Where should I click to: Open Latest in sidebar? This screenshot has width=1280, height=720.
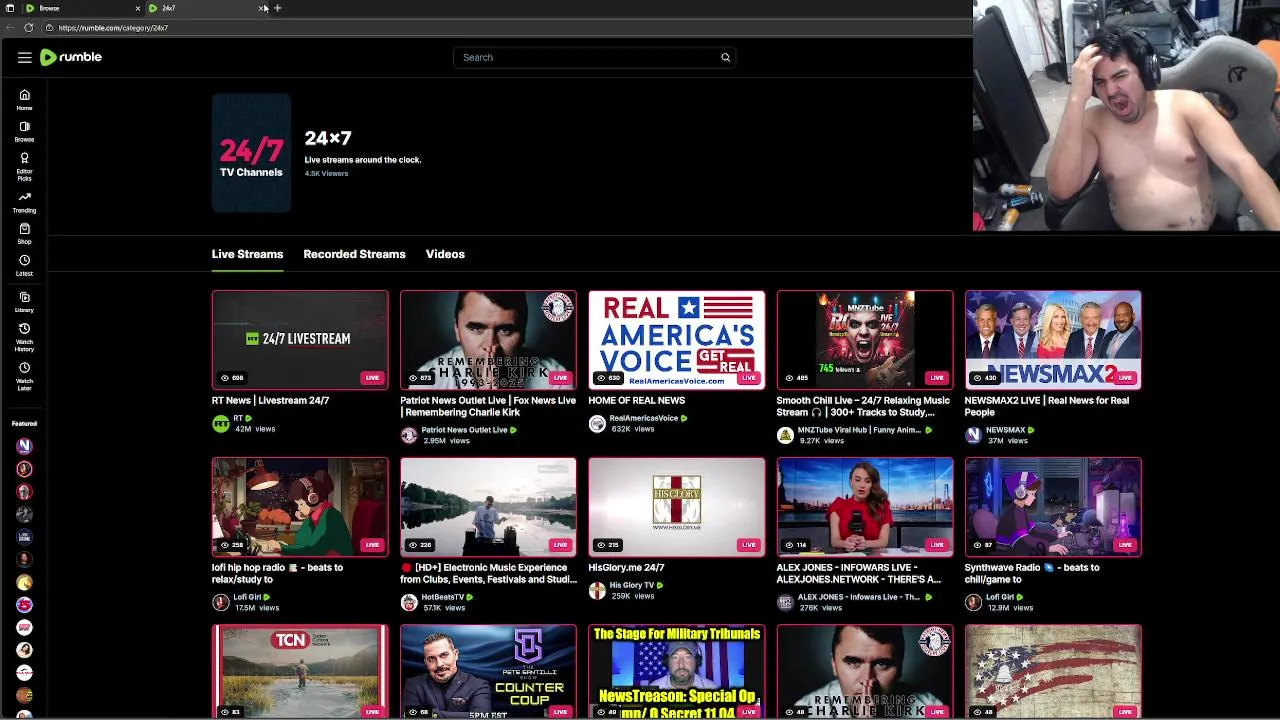click(24, 265)
